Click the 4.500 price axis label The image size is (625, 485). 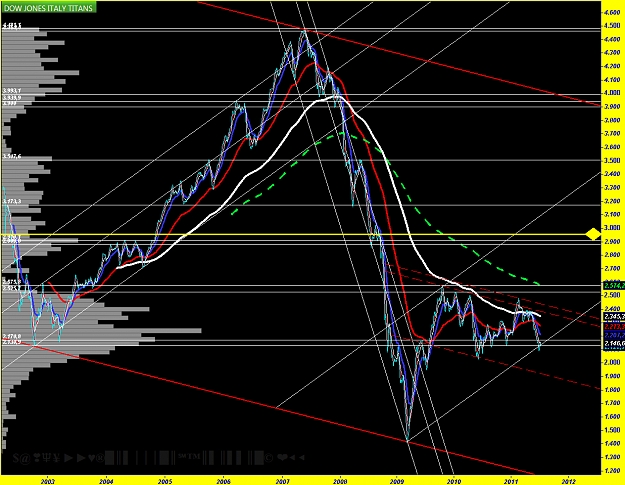point(612,26)
